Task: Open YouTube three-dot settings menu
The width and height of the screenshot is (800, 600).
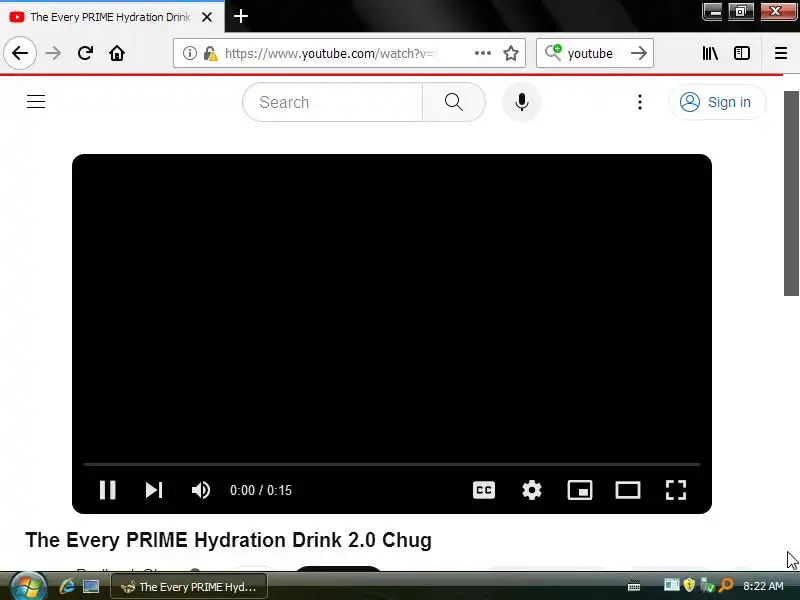Action: click(640, 102)
